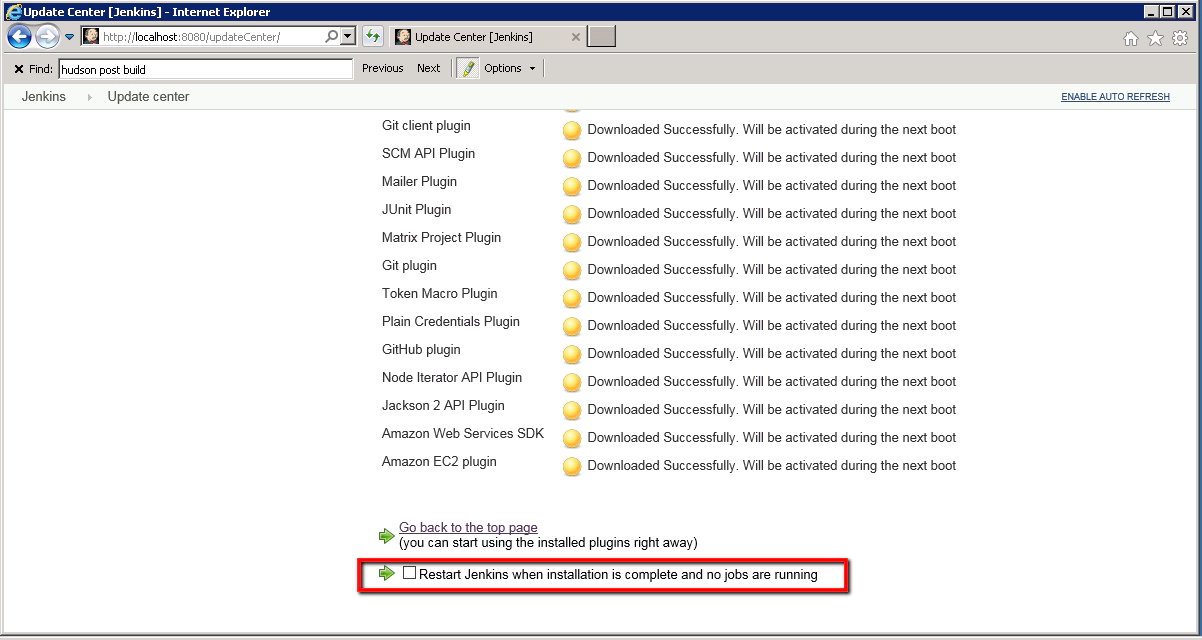Check Restart Jenkins when installation is complete
The height and width of the screenshot is (640, 1202).
(x=409, y=574)
